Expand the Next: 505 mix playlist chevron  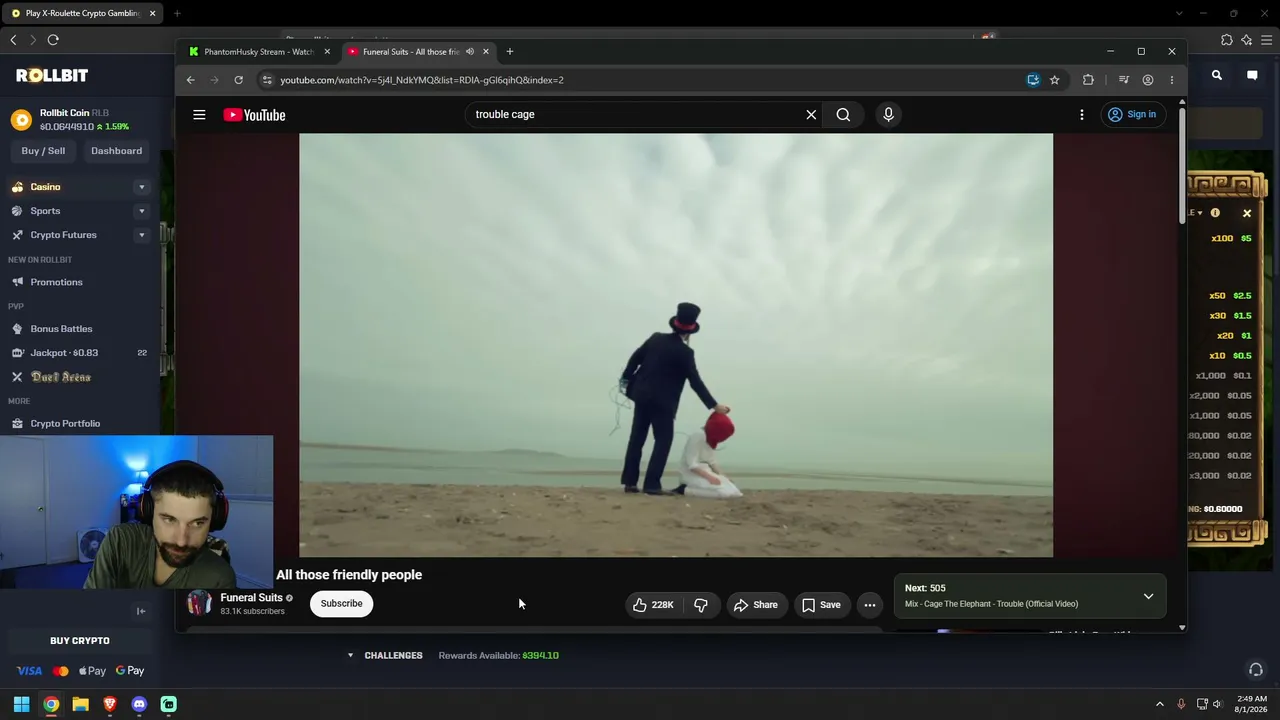tap(1148, 596)
